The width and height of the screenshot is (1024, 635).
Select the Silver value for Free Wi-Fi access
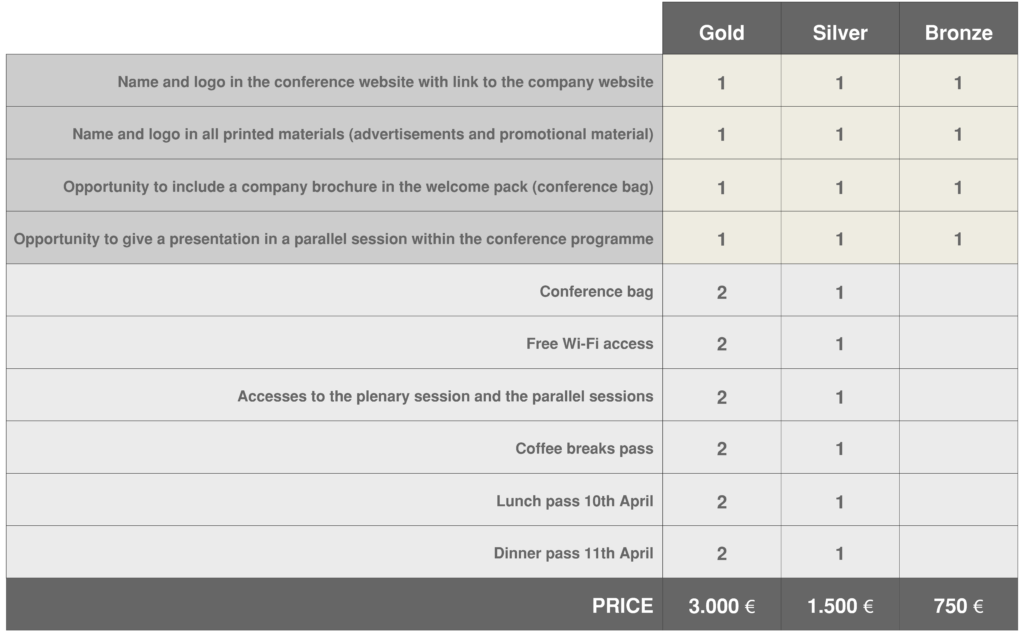(x=839, y=344)
